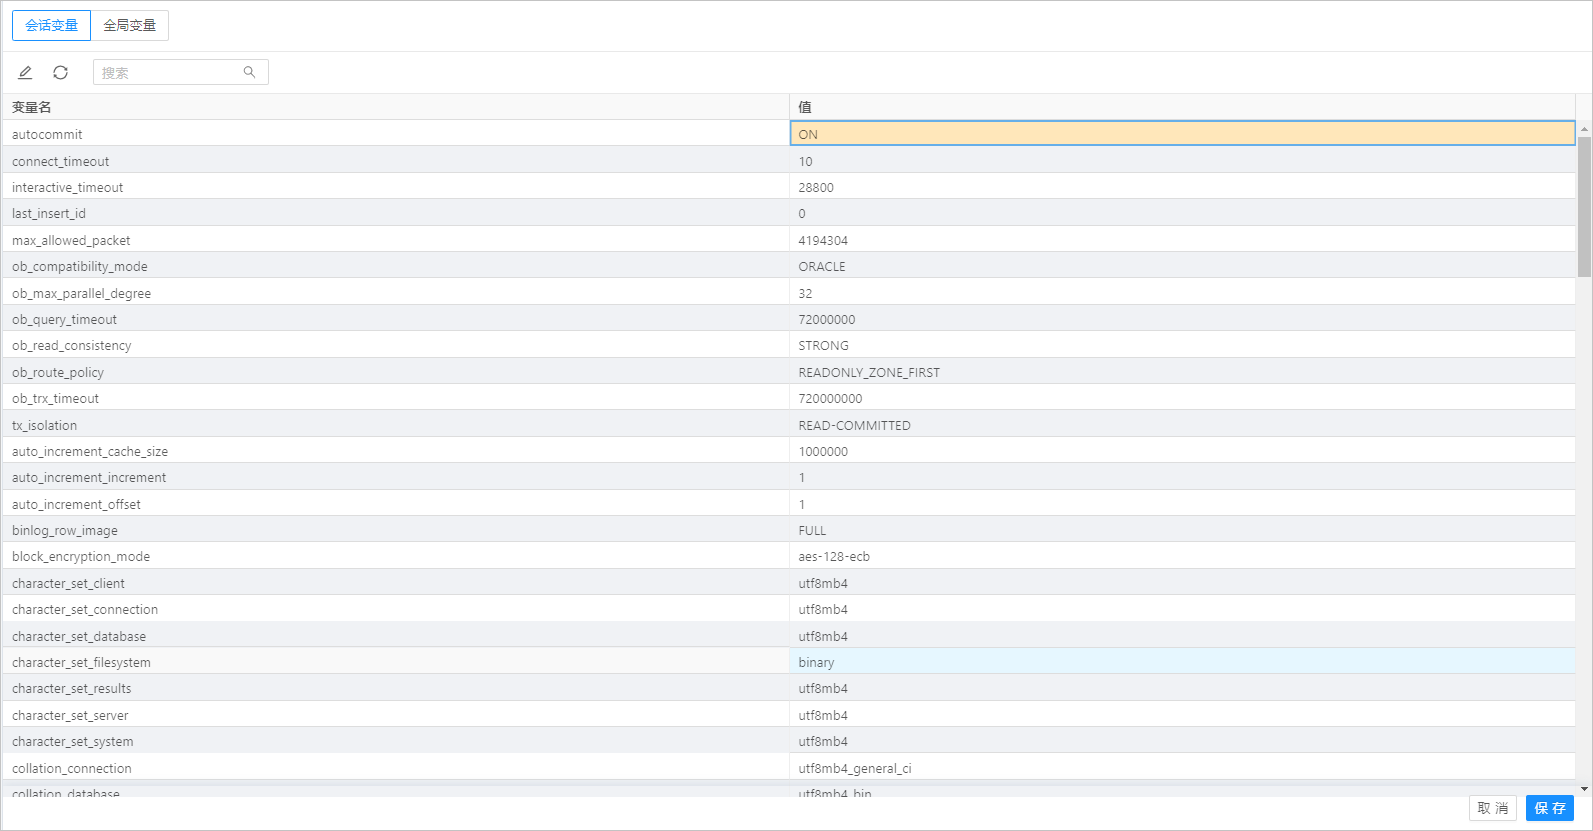Click scrollbar up arrow

click(1584, 129)
